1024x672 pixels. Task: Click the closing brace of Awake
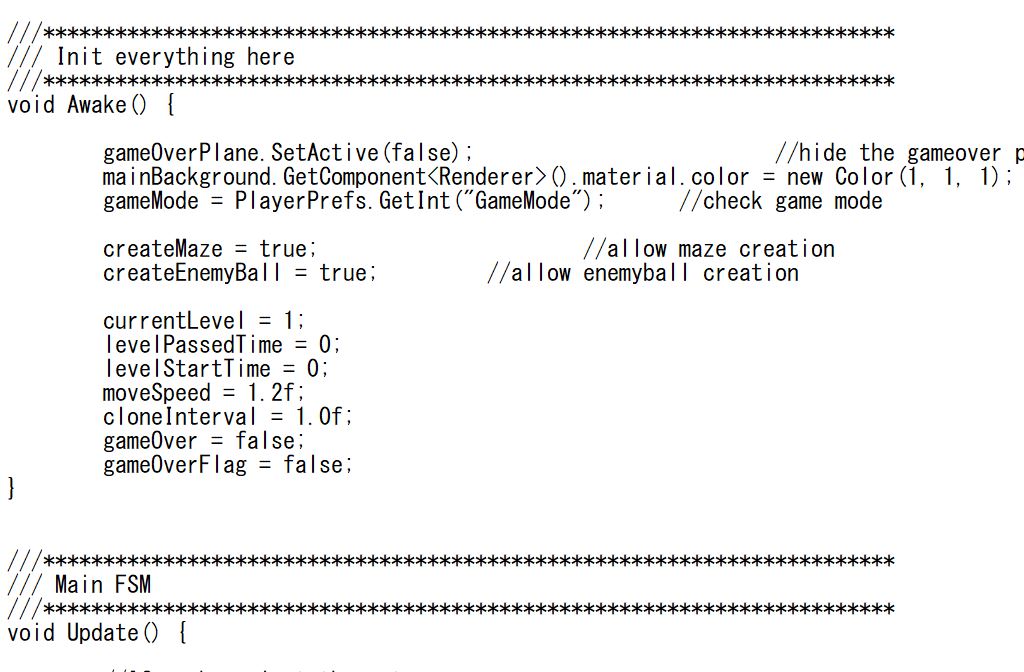[x=11, y=488]
